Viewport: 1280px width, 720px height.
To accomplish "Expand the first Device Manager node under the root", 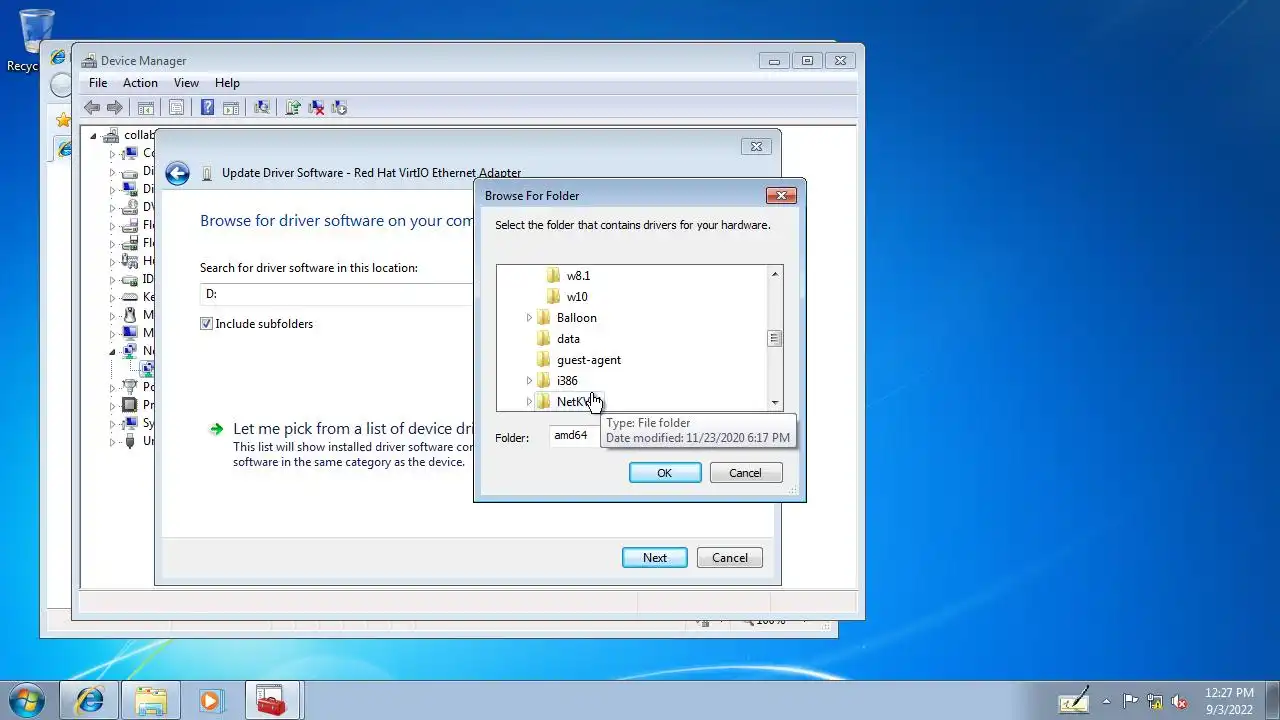I will click(x=112, y=153).
